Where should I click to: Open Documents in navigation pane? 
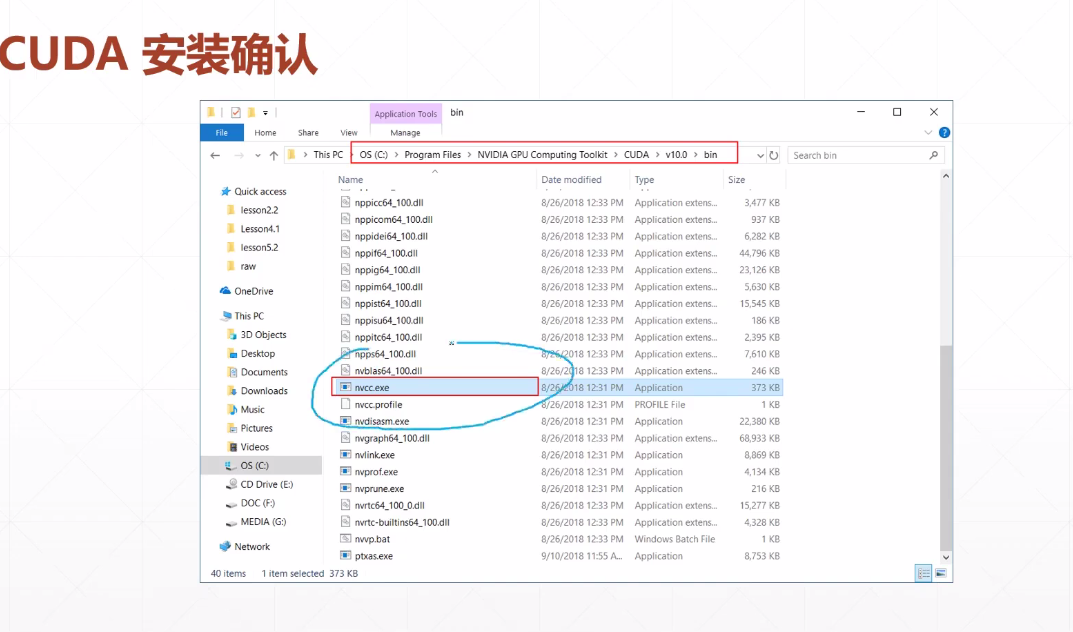point(264,372)
